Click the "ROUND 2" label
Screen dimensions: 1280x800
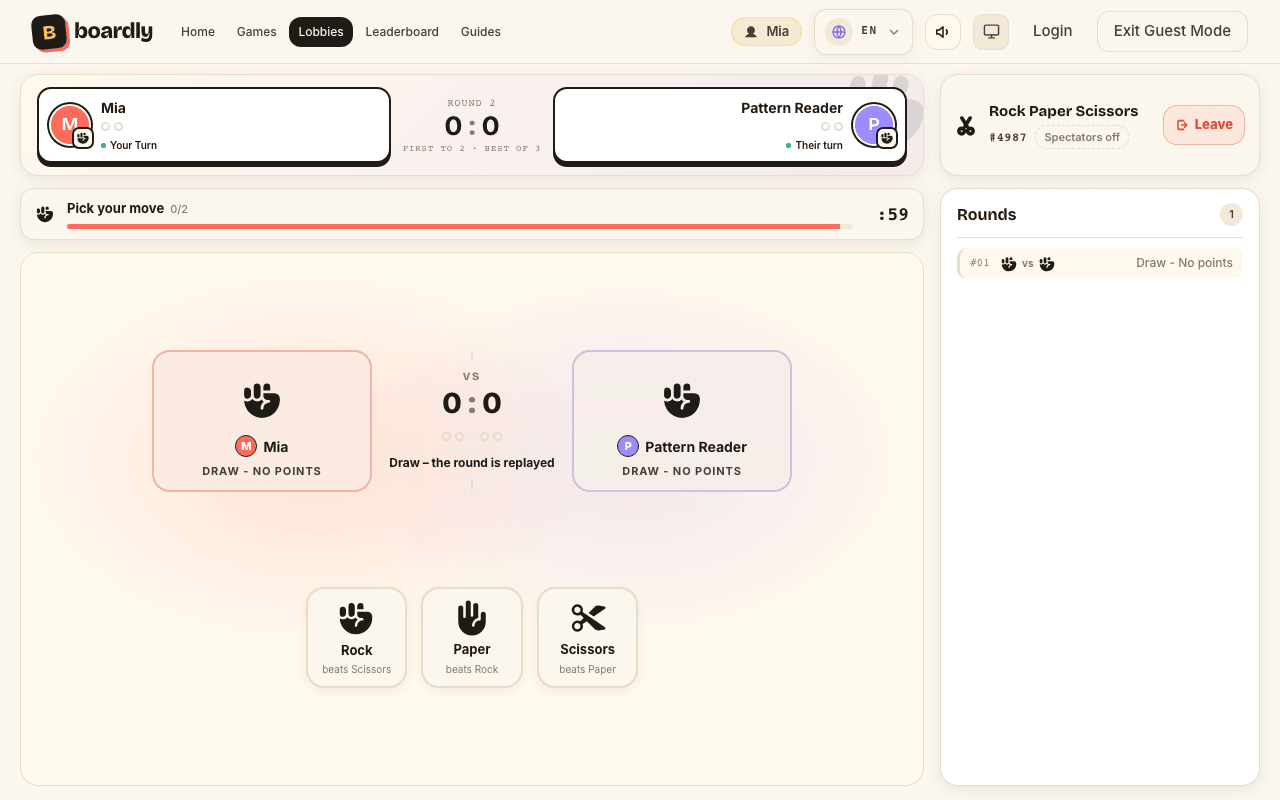[x=472, y=103]
